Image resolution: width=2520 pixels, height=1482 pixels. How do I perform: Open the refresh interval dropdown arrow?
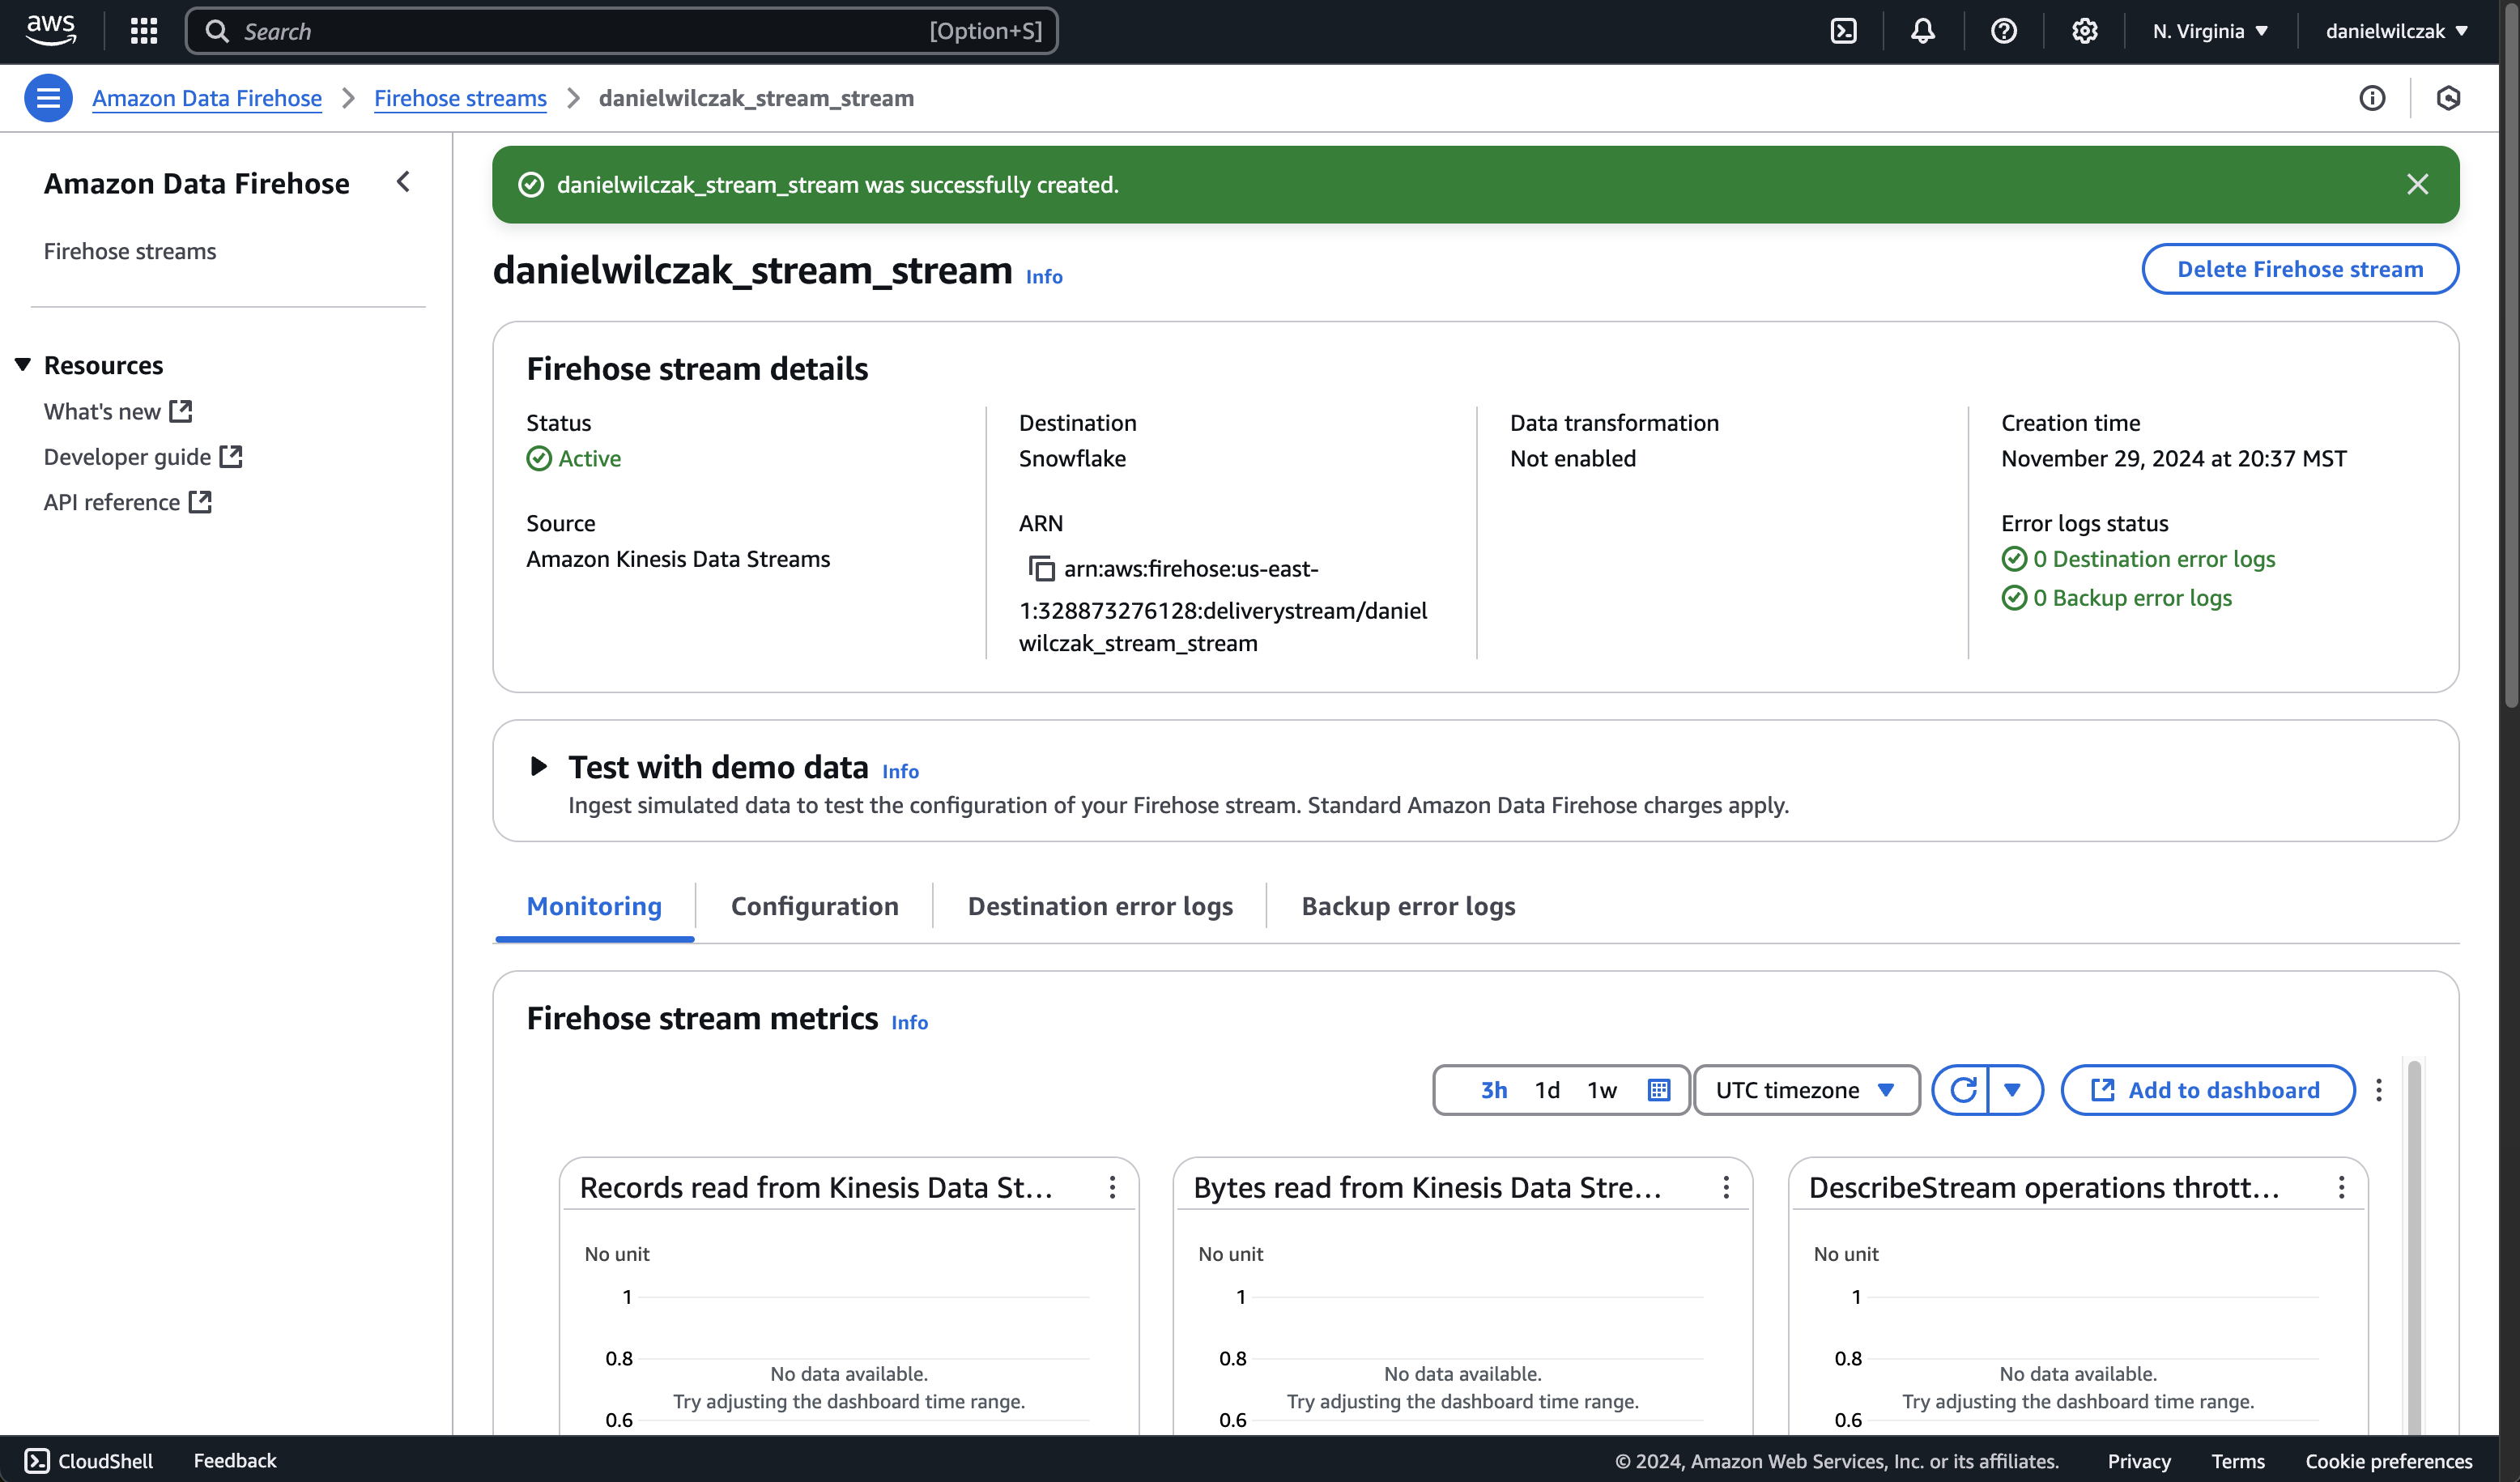click(2014, 1090)
